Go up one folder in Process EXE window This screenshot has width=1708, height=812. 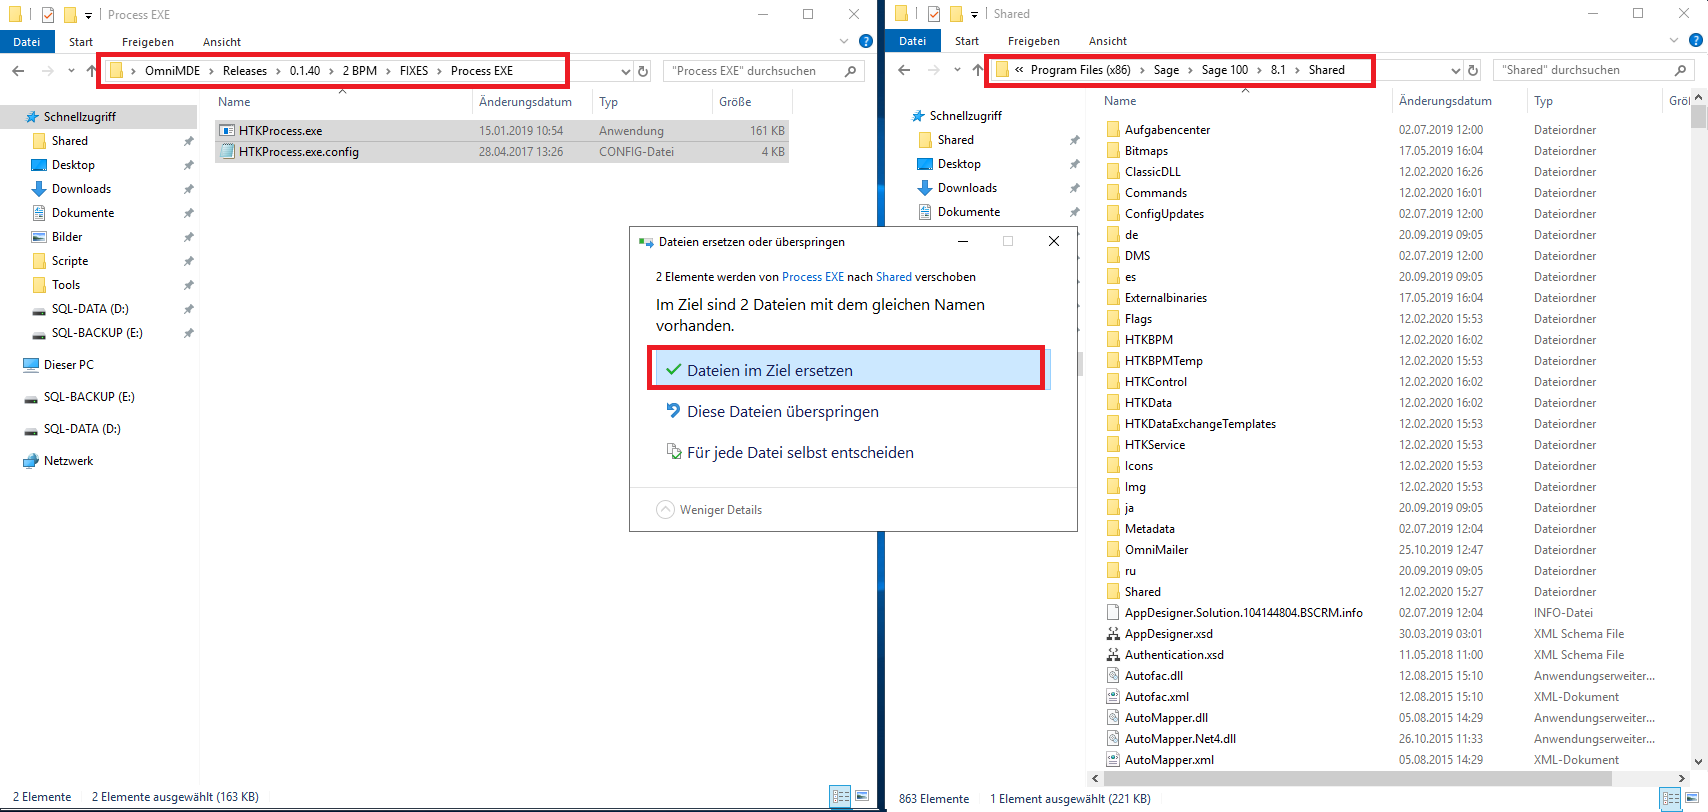[x=91, y=71]
